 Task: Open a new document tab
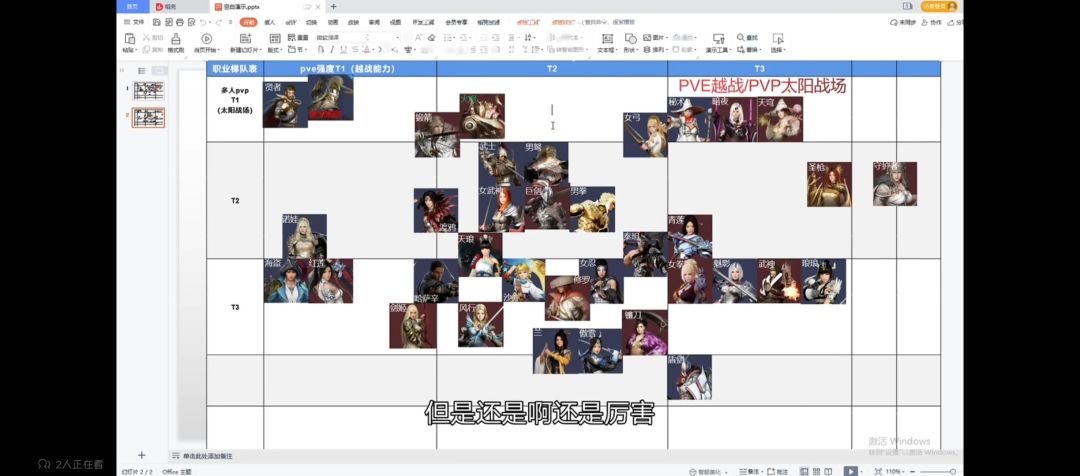pos(333,6)
